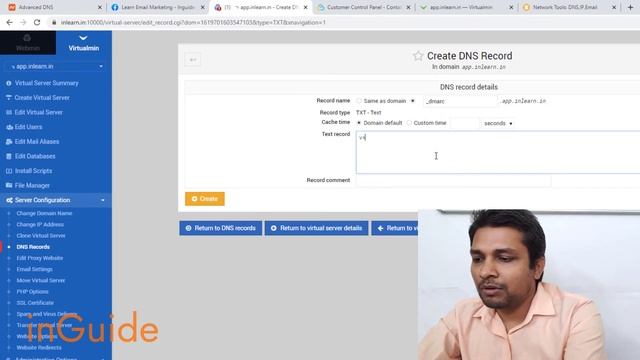Open Move Virtual Server
The image size is (640, 360).
41,280
